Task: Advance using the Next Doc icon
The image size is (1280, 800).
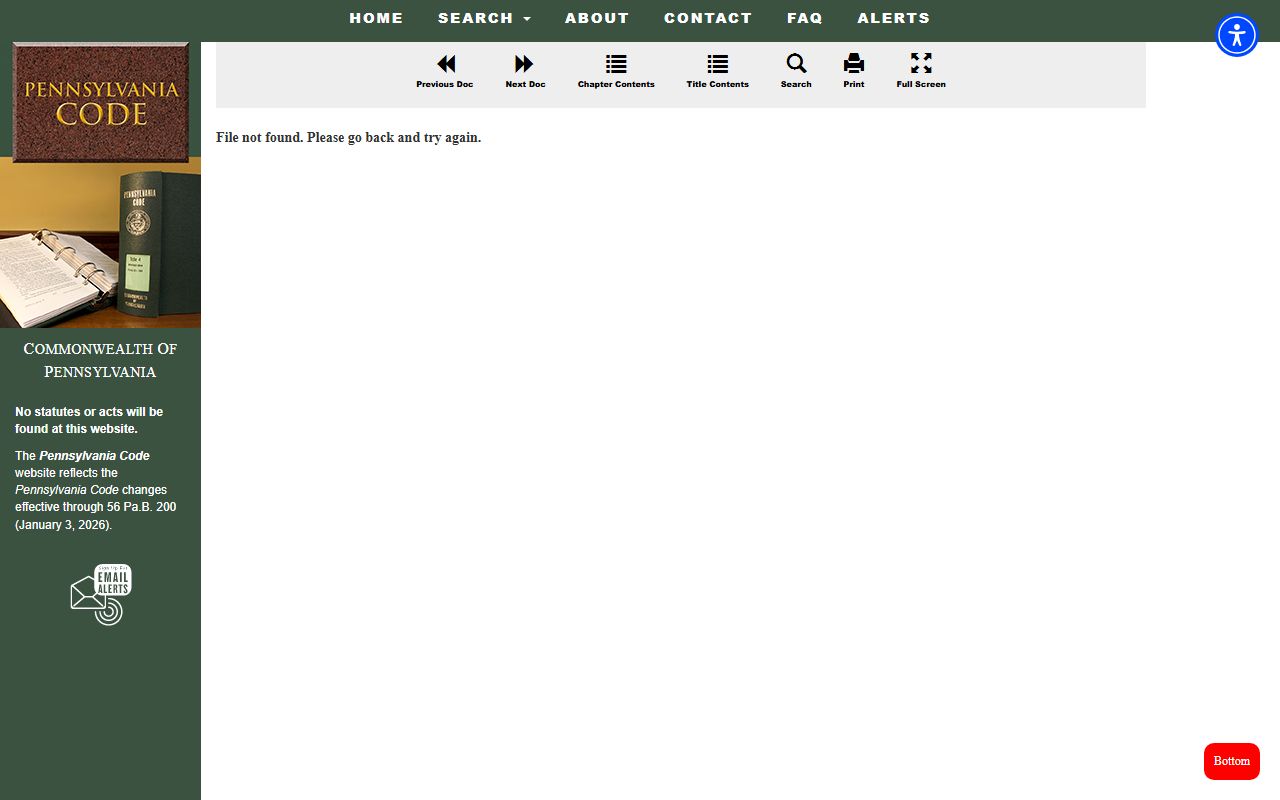Action: (x=524, y=65)
